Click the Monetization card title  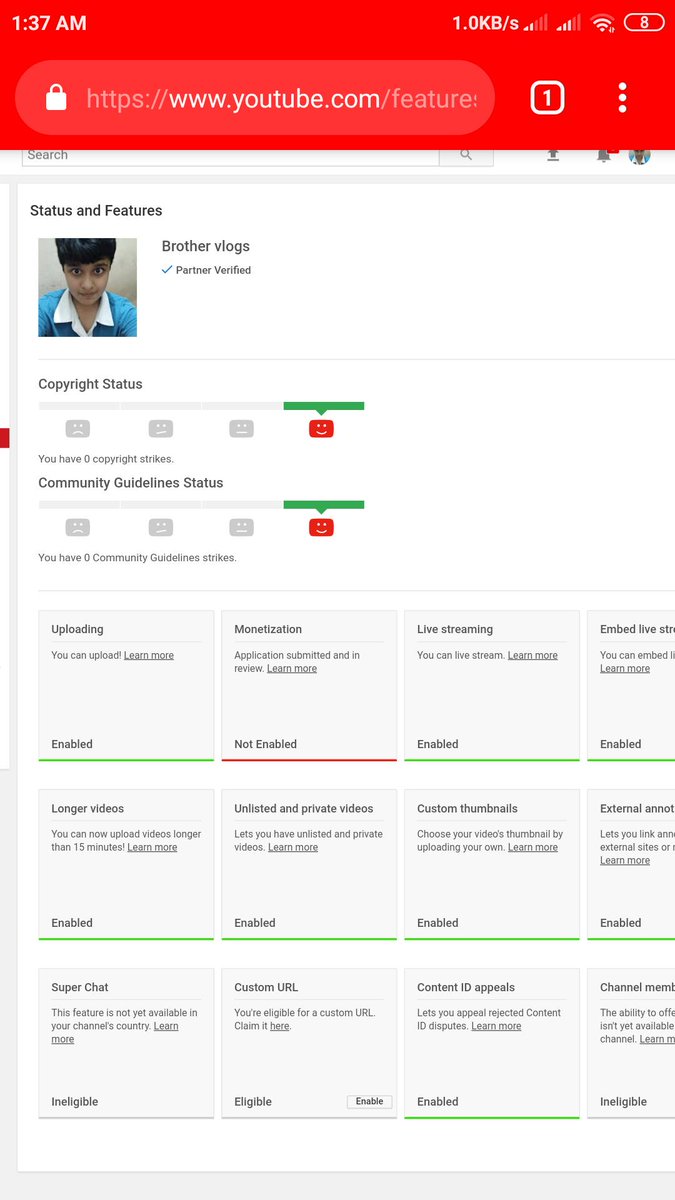click(x=268, y=629)
